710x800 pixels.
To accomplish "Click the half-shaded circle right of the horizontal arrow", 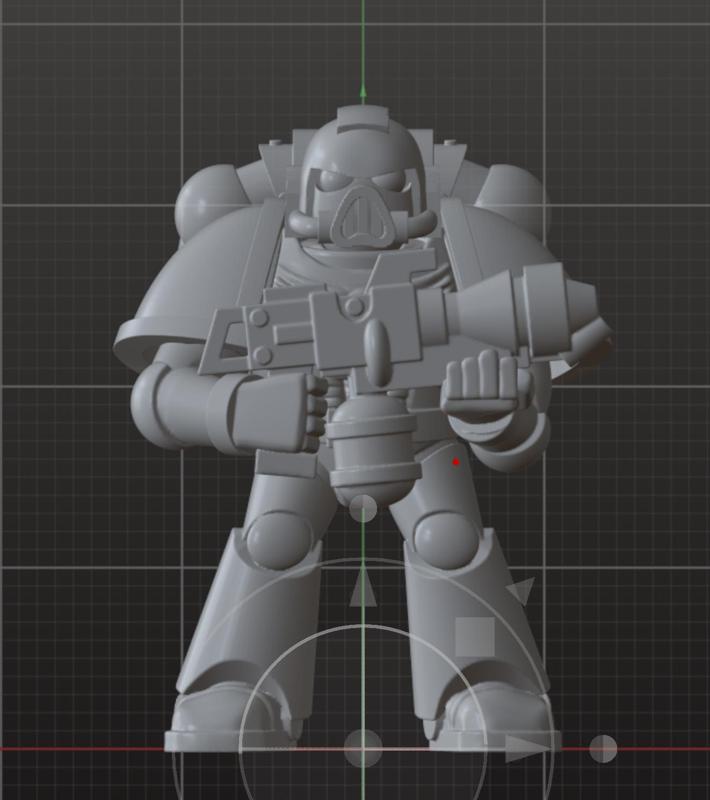I will 603,748.
